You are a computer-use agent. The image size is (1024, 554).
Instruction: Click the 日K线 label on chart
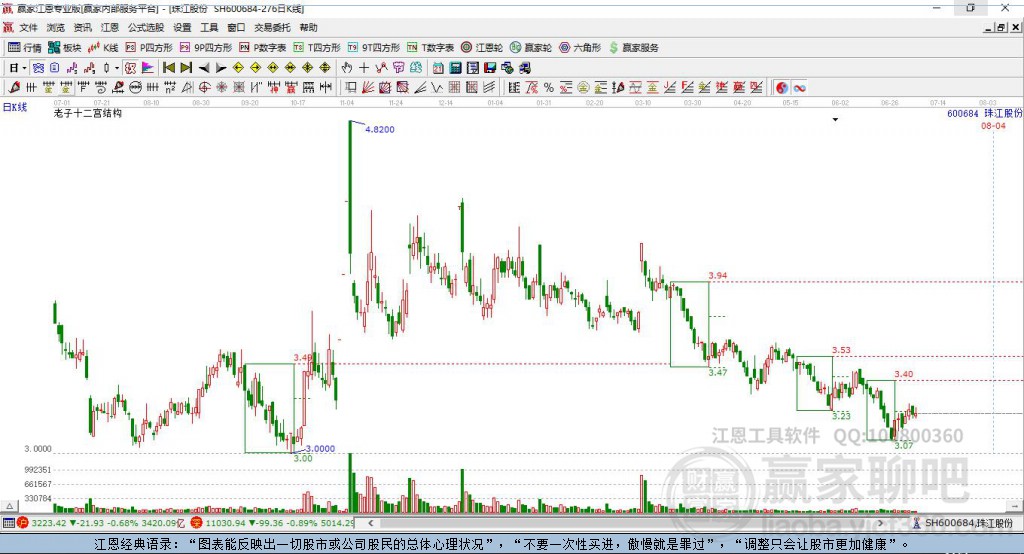(15, 107)
